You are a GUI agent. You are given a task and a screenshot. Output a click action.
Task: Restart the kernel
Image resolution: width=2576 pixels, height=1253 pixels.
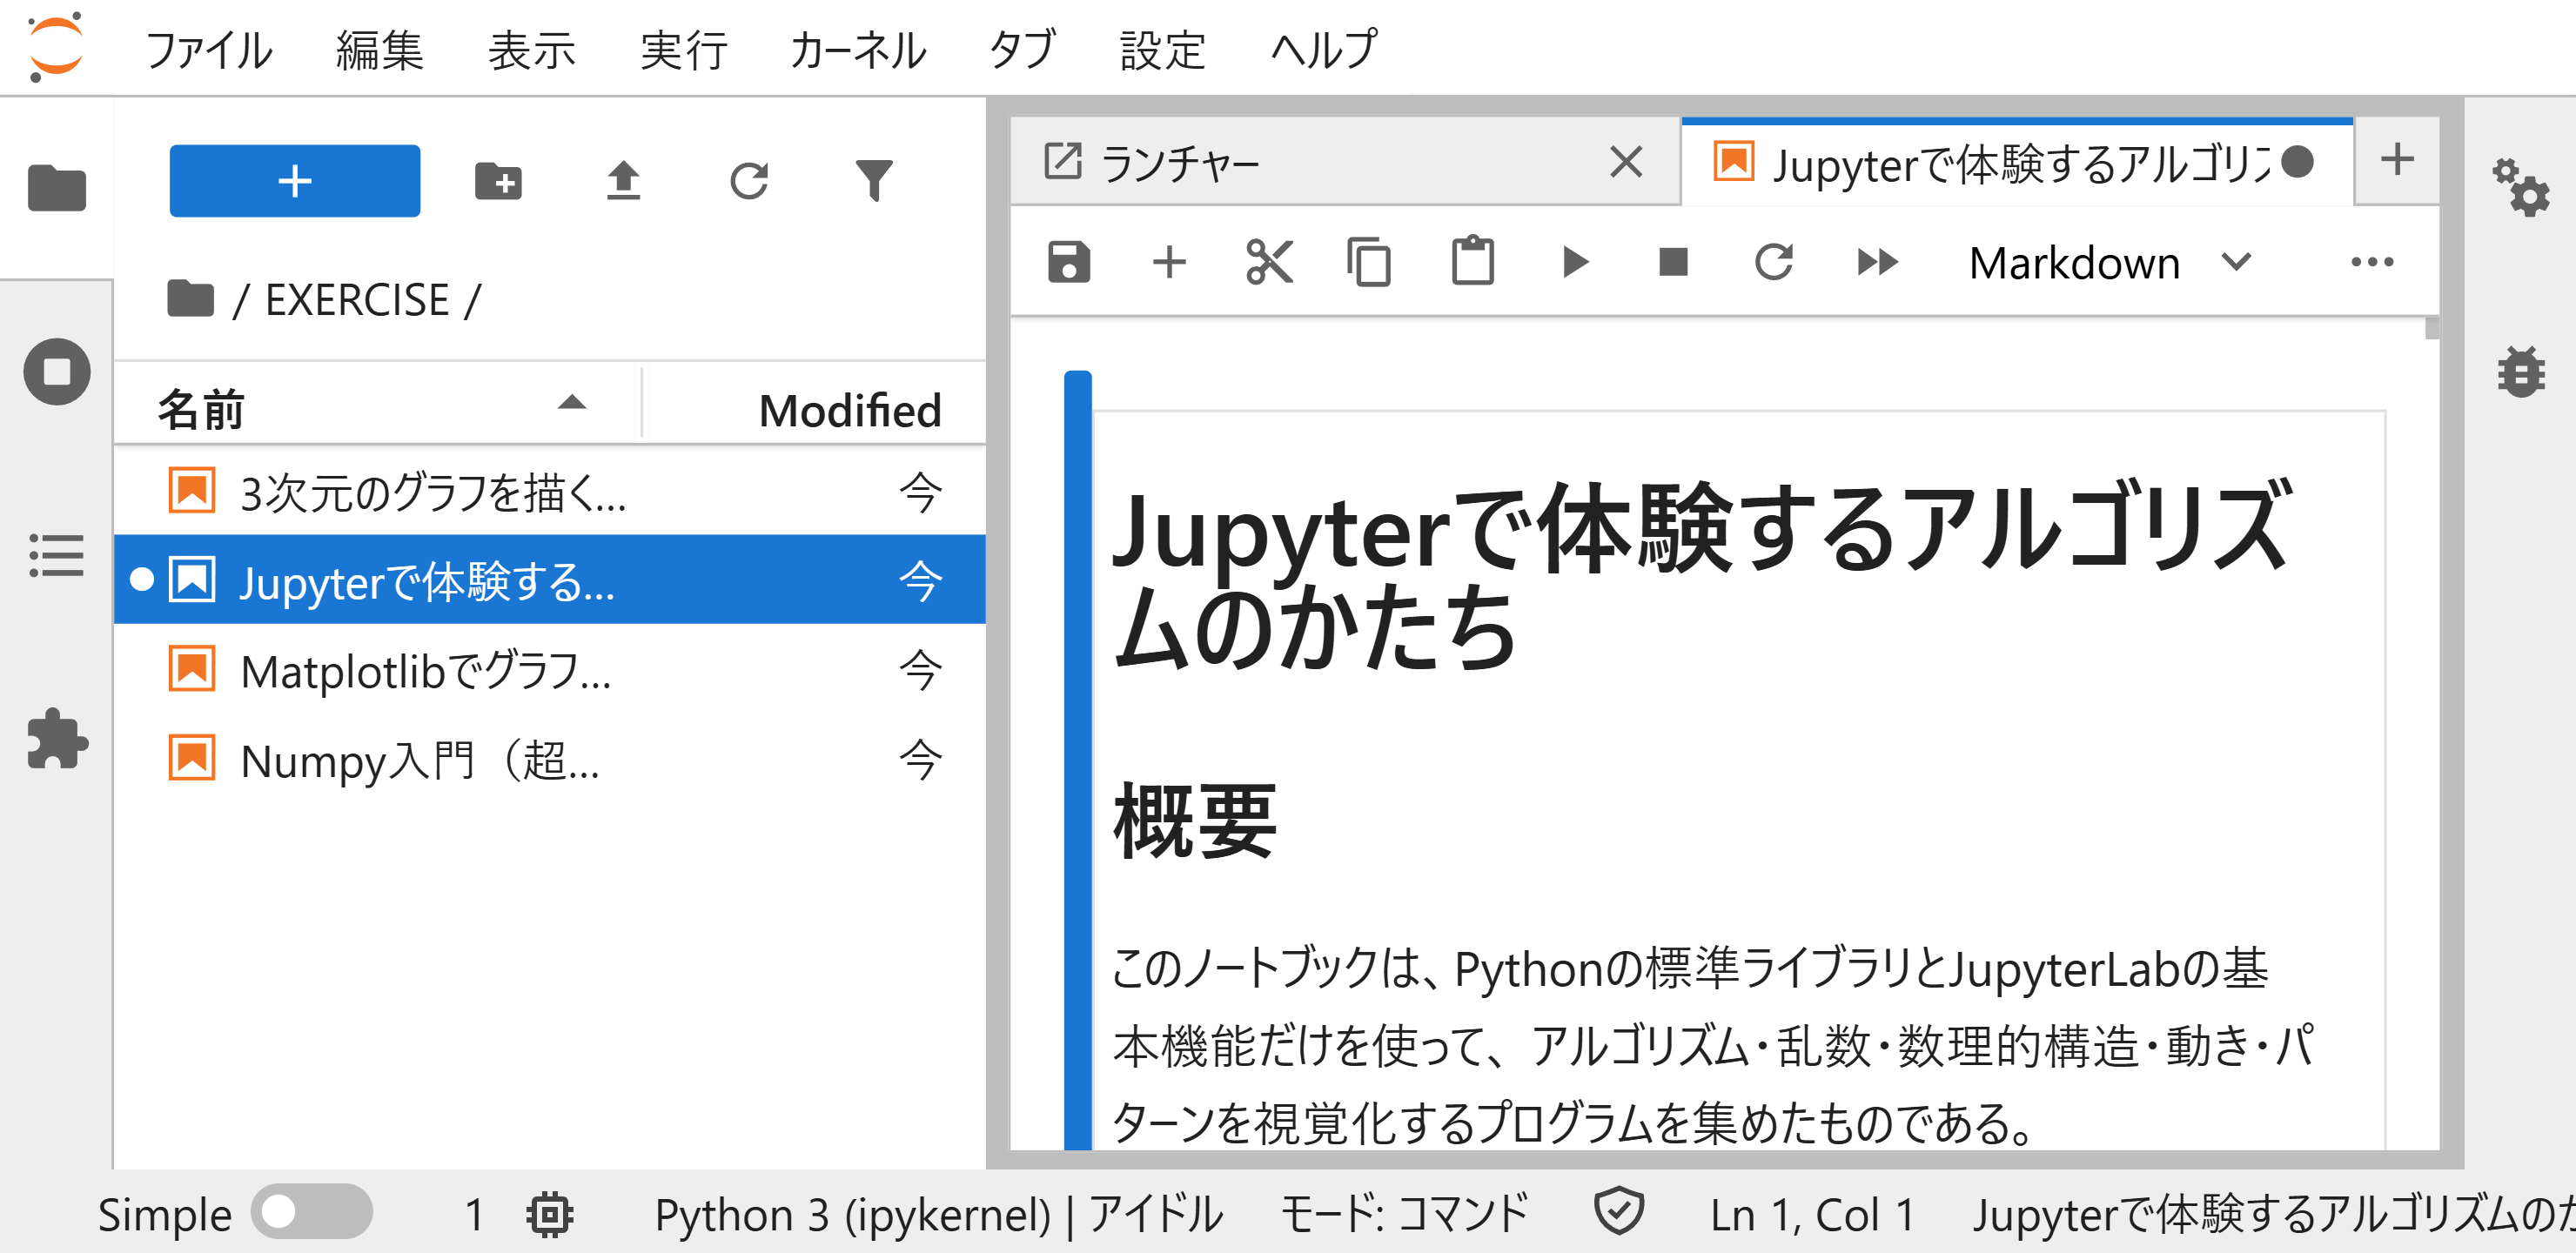[1774, 262]
